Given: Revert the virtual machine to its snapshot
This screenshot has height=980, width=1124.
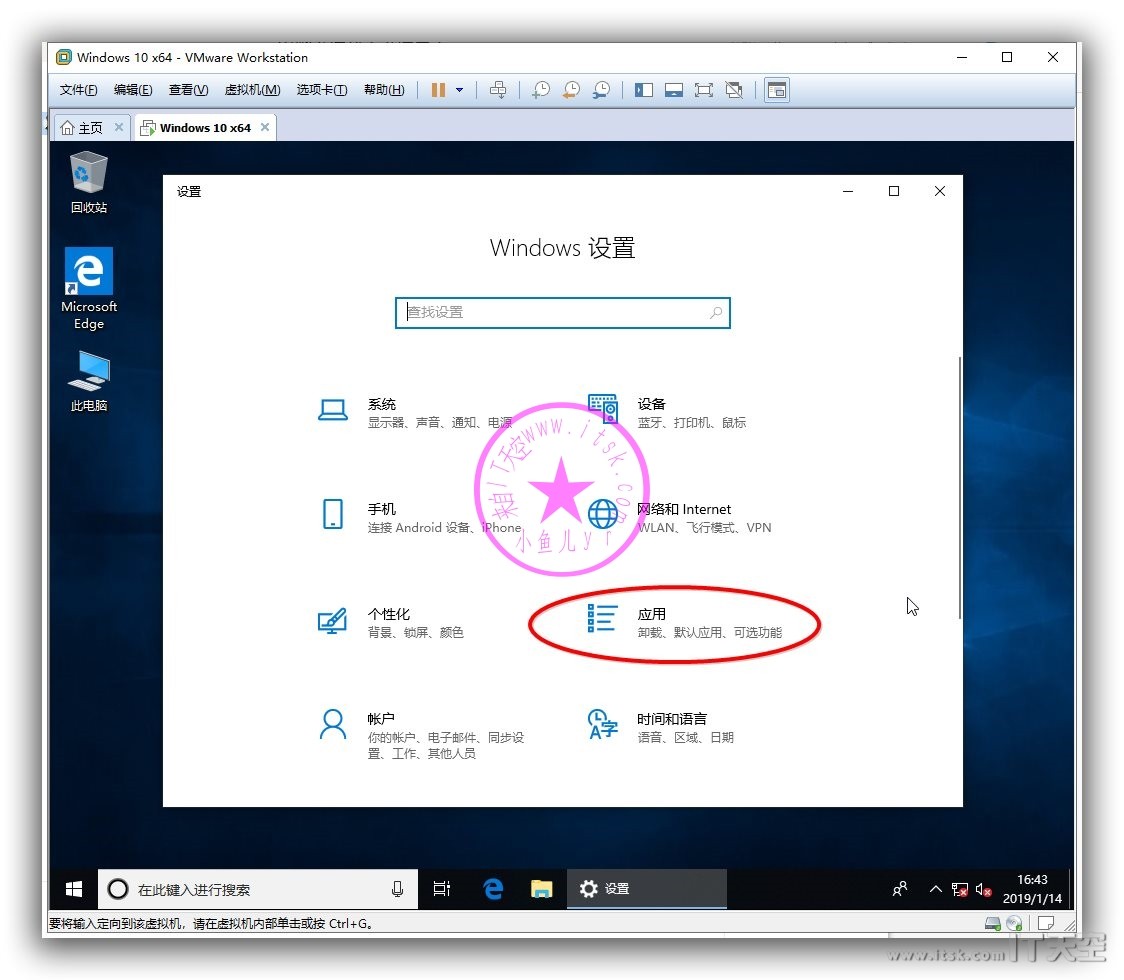Looking at the screenshot, I should click(x=571, y=90).
